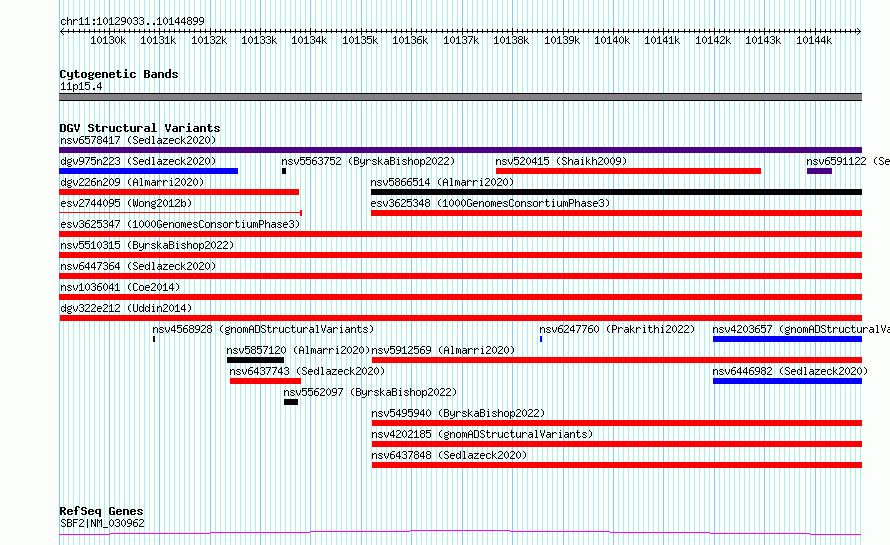Click nsv520415 (Shaikh2009) variant label
The image size is (890, 545).
tap(561, 161)
